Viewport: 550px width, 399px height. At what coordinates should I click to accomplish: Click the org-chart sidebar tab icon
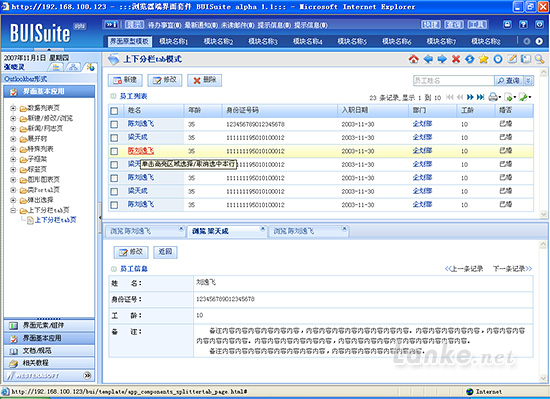[x=73, y=67]
